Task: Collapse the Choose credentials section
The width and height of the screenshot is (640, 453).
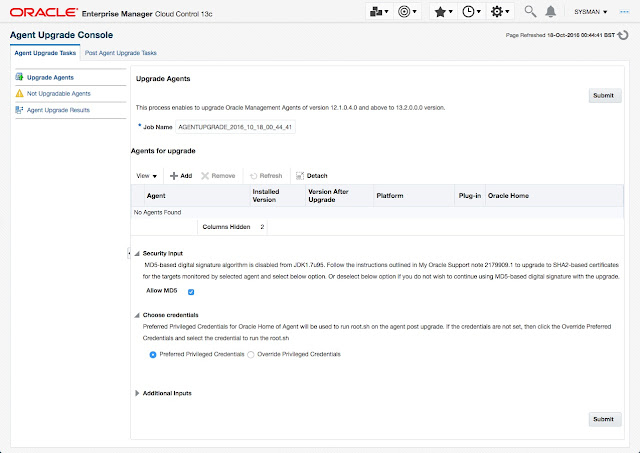Action: click(137, 315)
